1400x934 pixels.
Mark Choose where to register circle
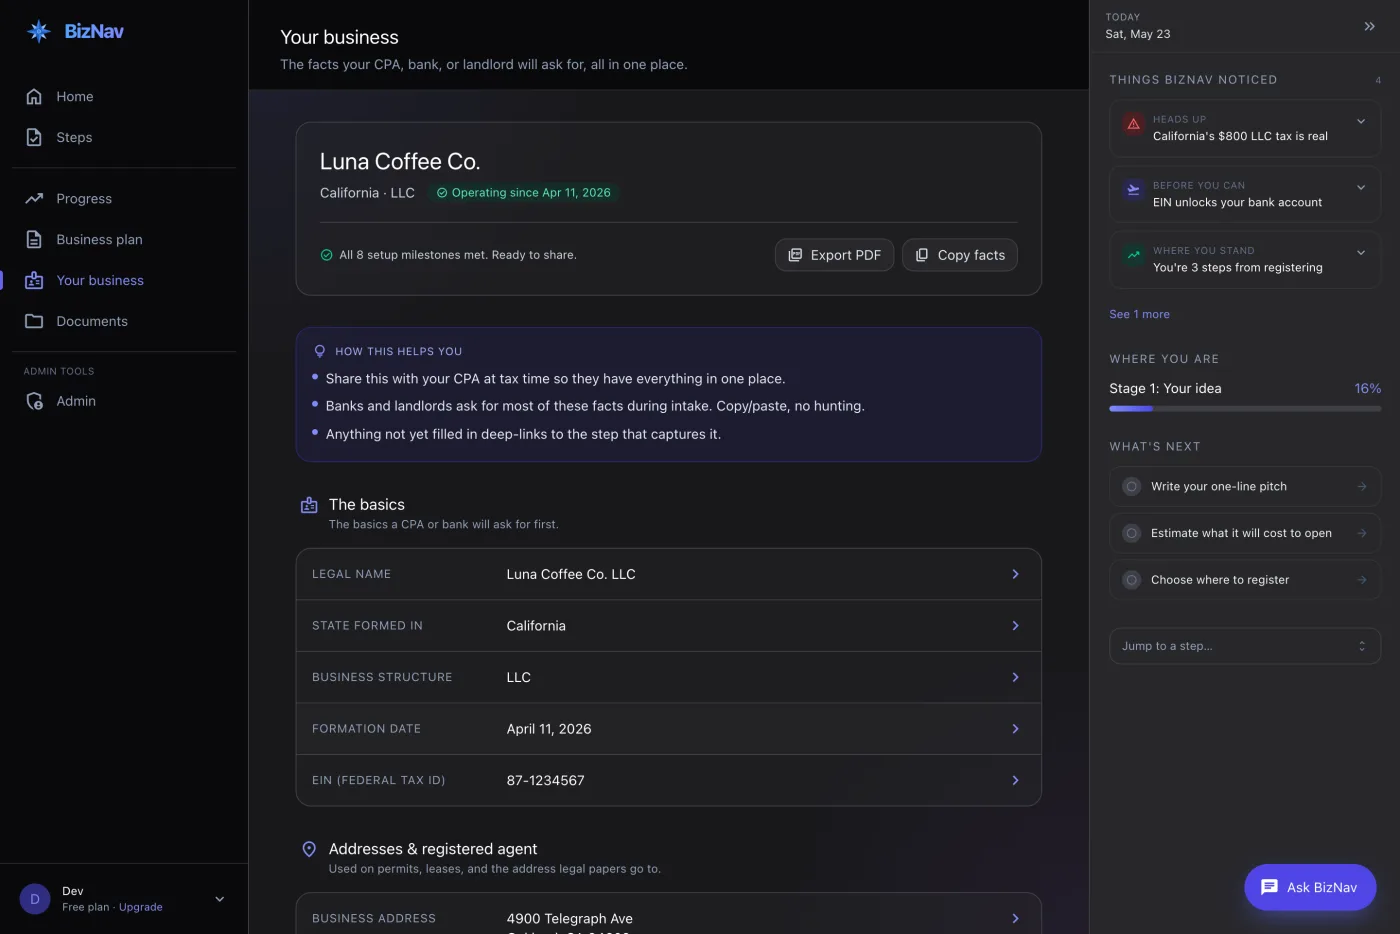coord(1131,580)
